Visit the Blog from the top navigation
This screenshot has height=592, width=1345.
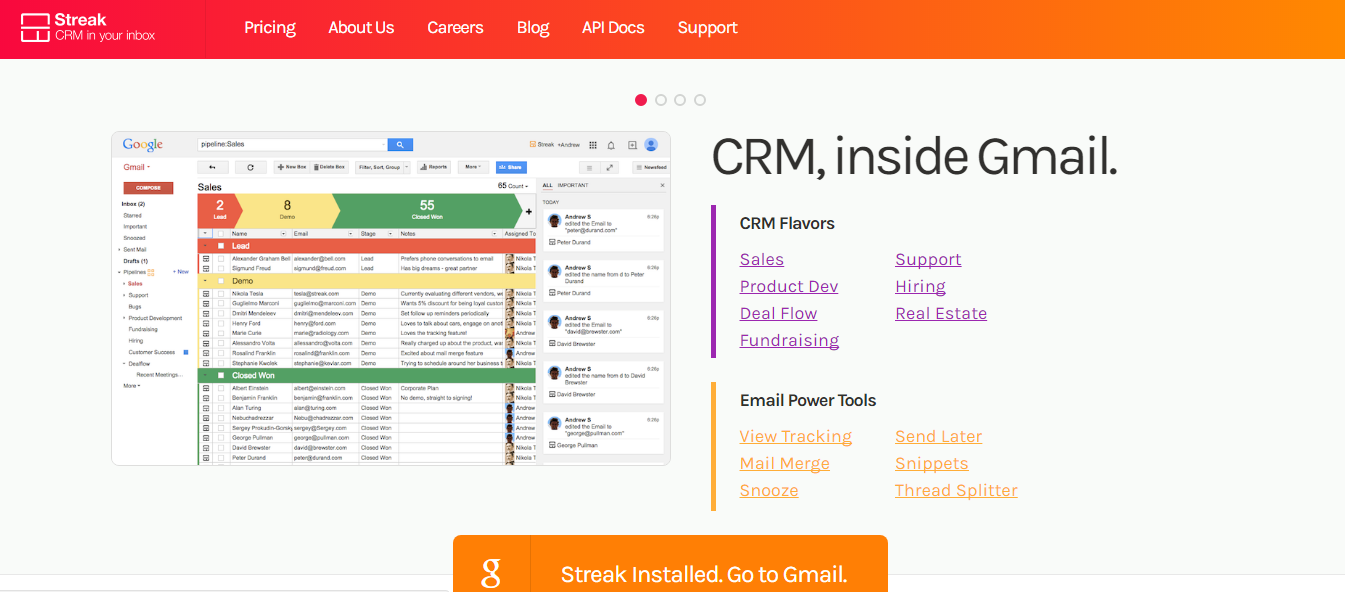(533, 28)
